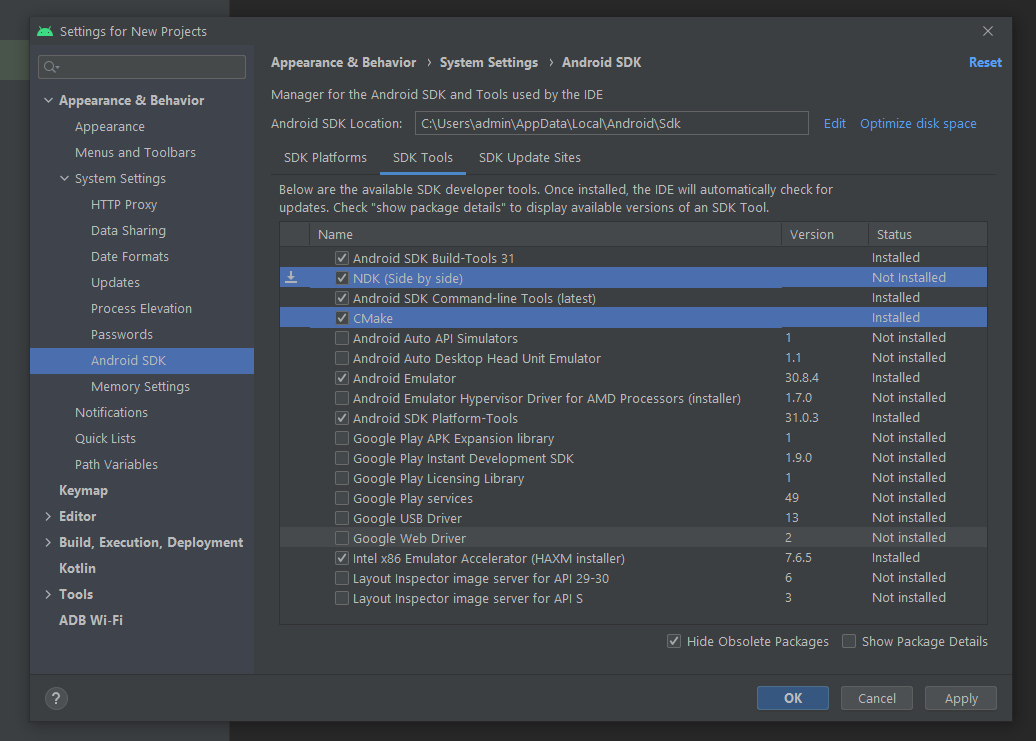Uncheck Android SDK Build-Tools 31 checkbox
The image size is (1036, 741).
[x=342, y=258]
